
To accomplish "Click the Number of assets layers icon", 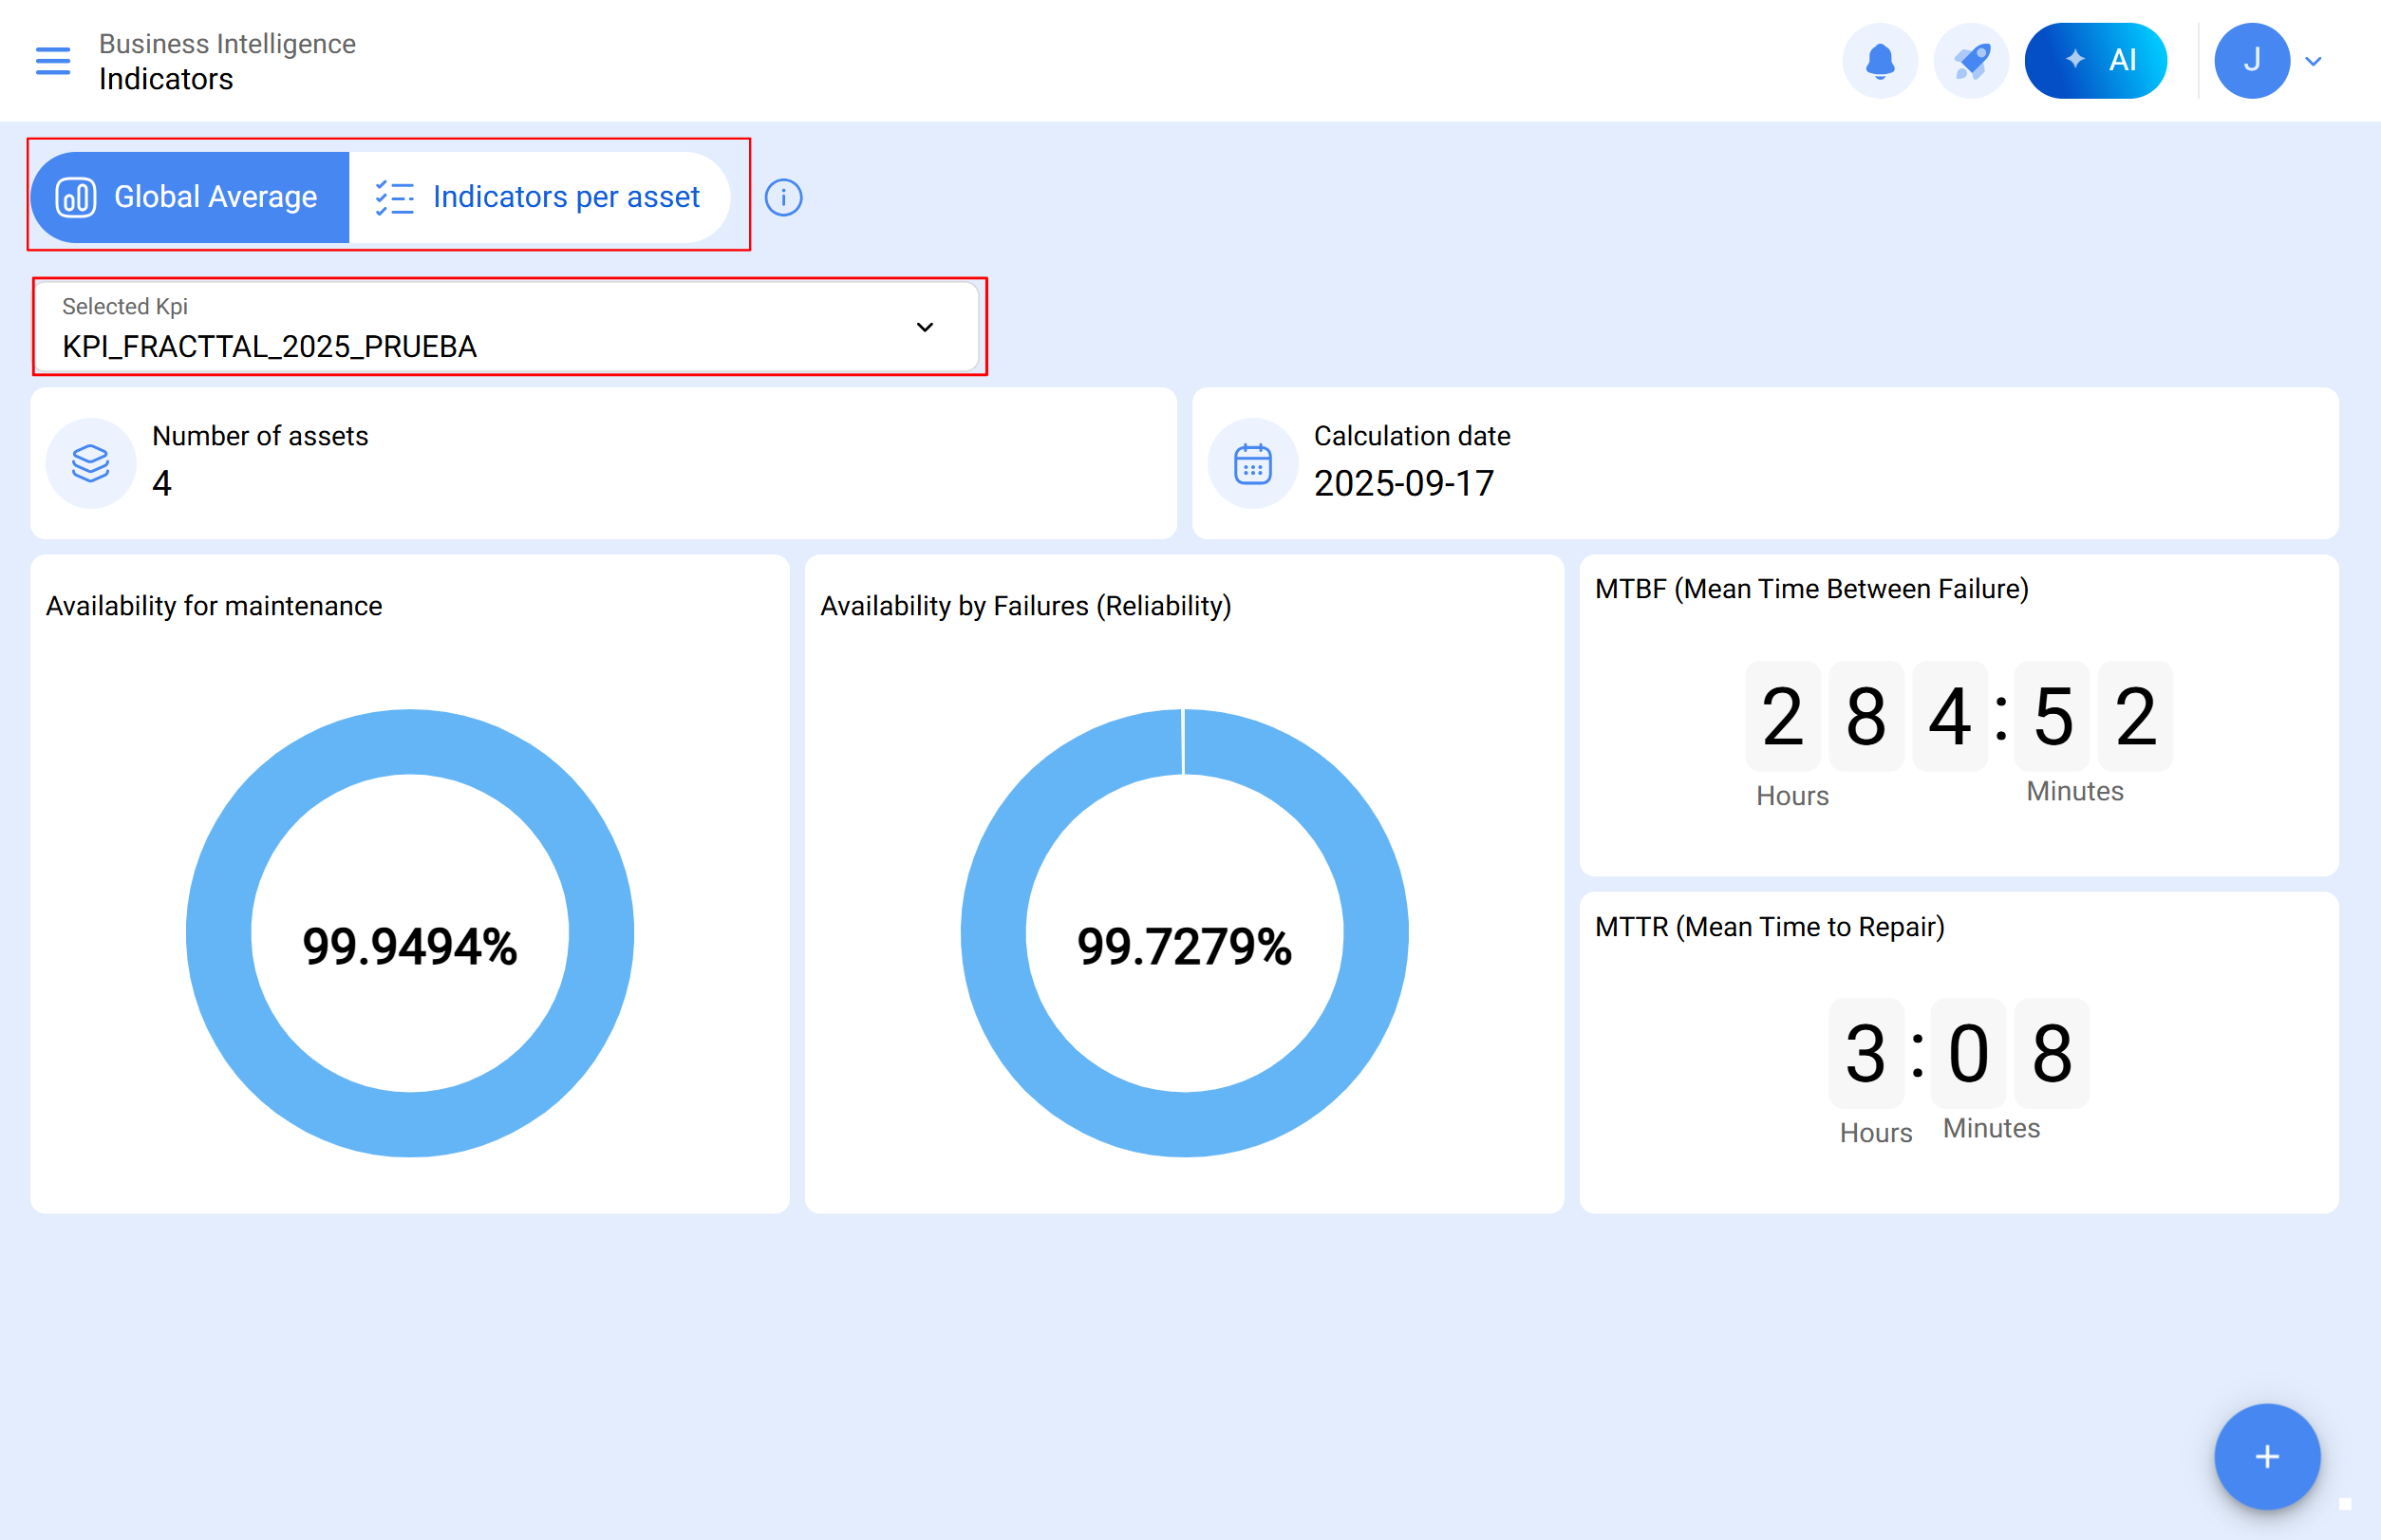I will point(91,463).
